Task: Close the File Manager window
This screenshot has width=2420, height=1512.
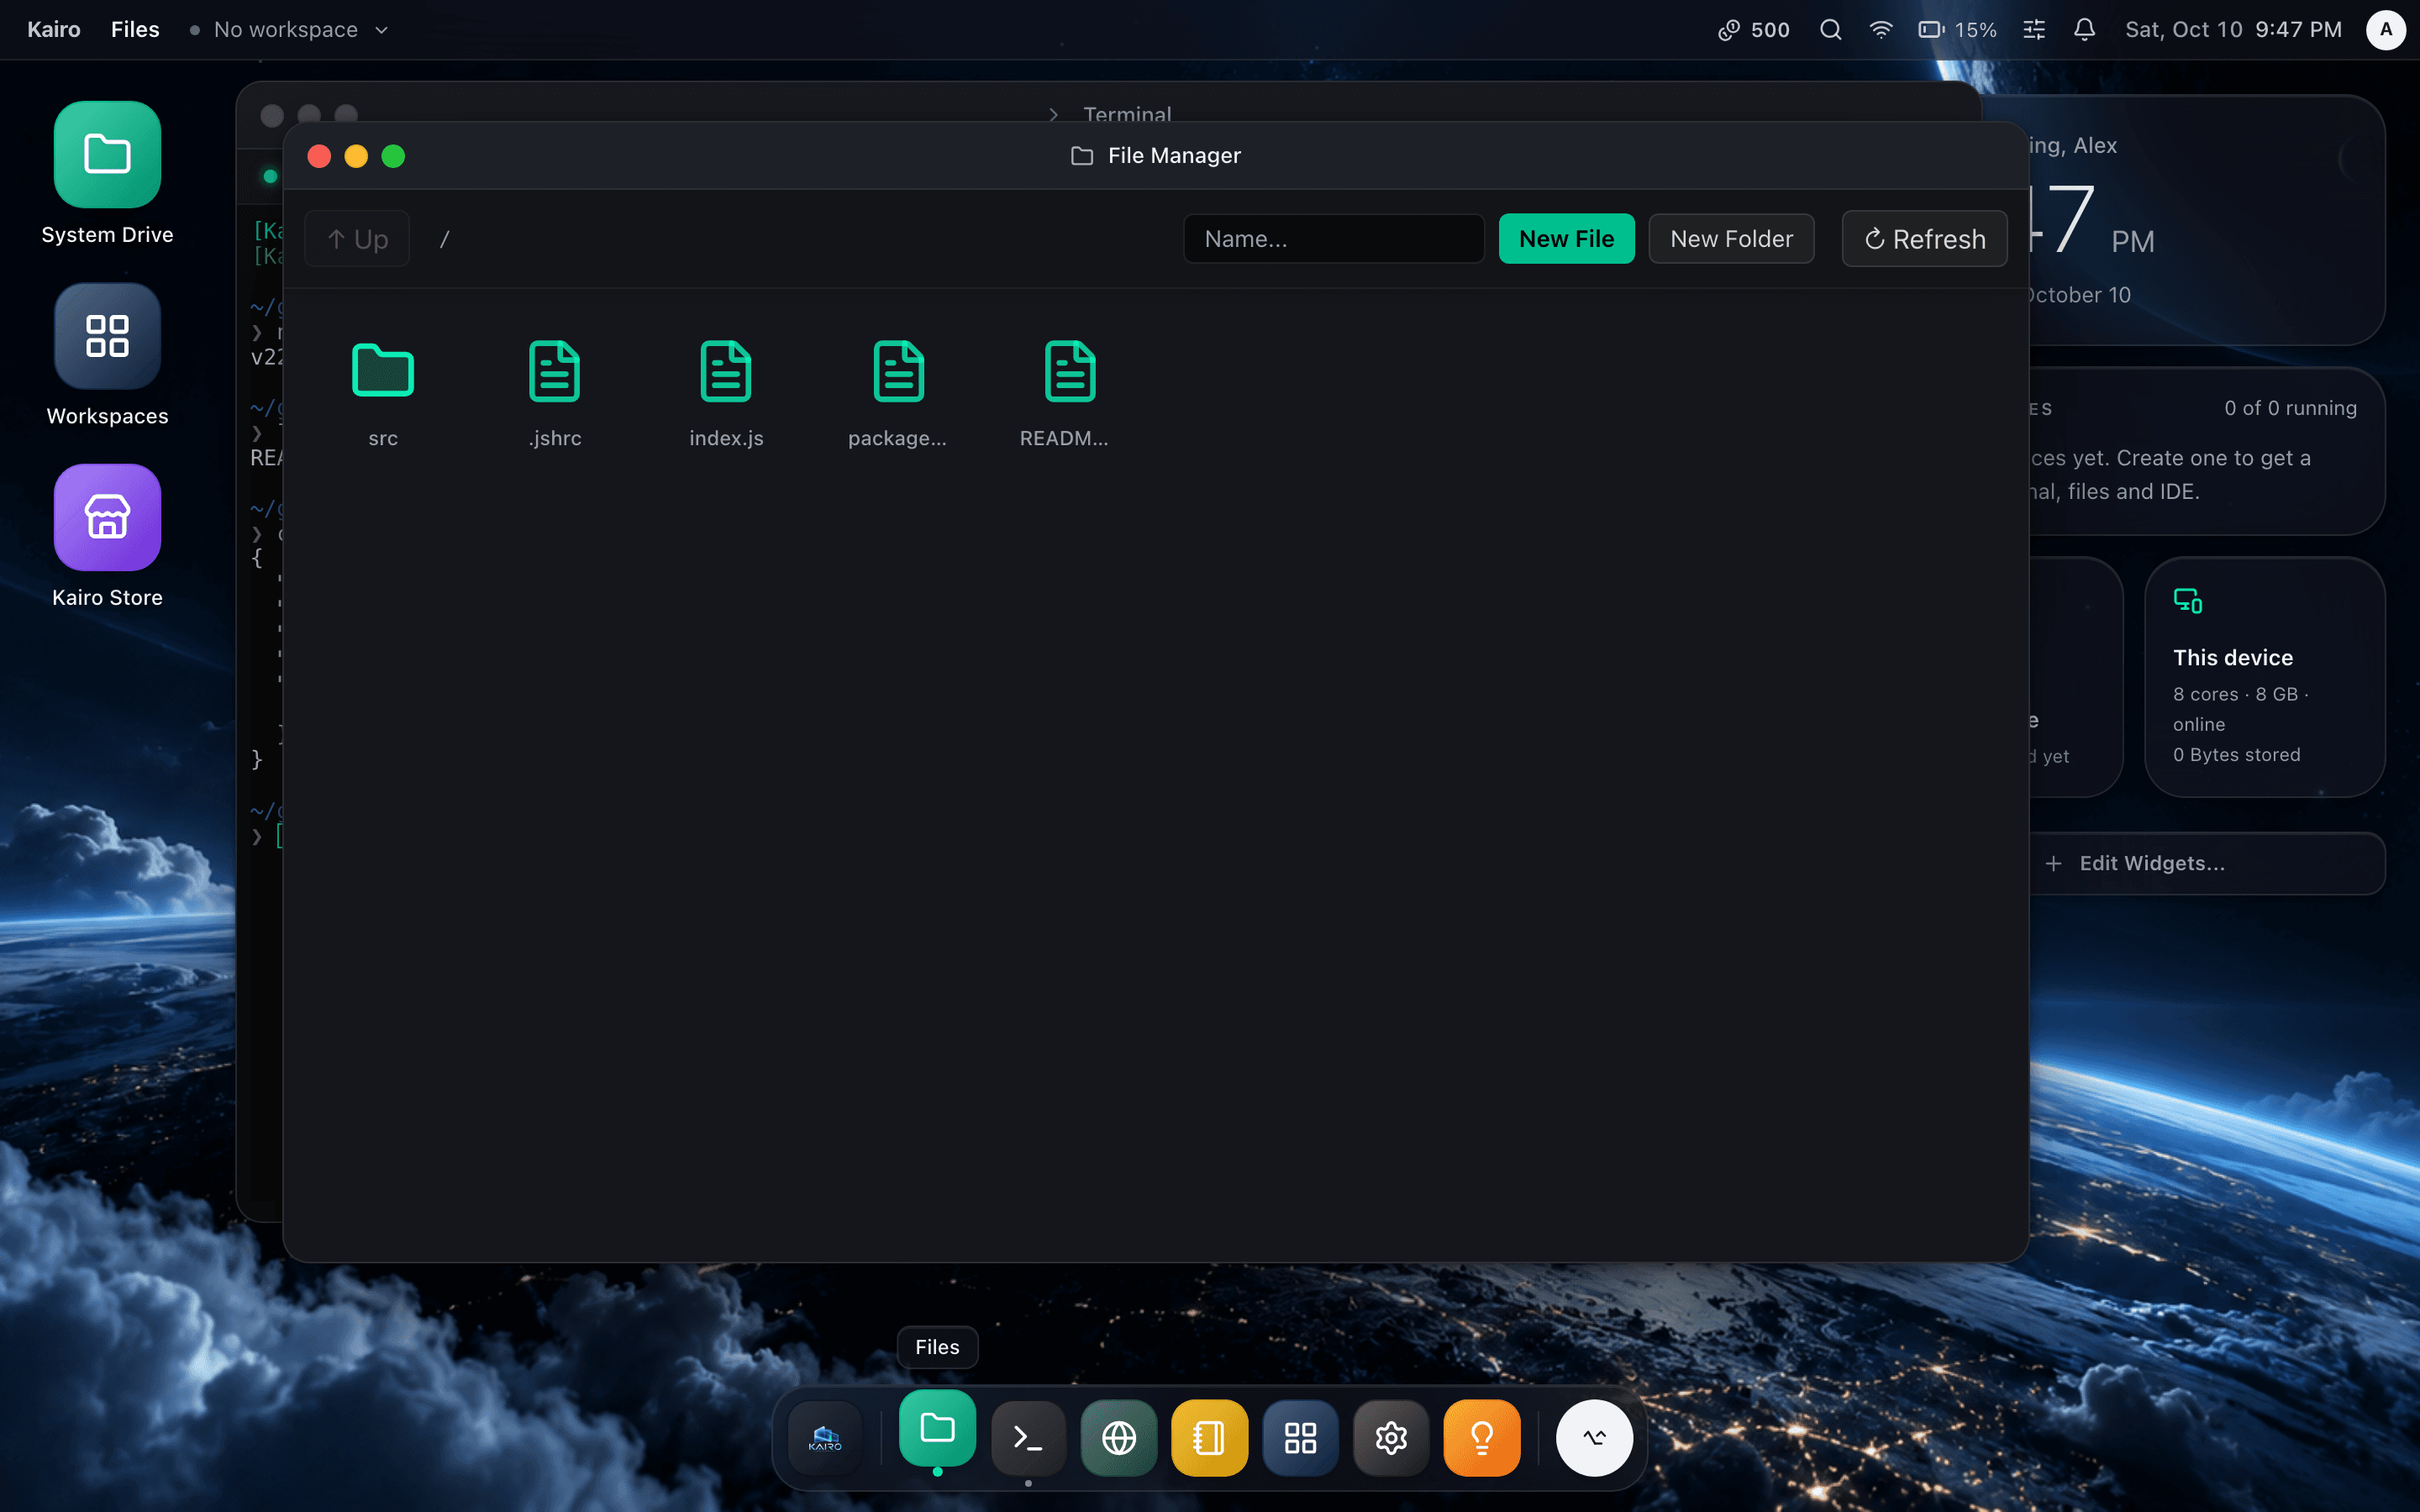Action: [x=319, y=156]
